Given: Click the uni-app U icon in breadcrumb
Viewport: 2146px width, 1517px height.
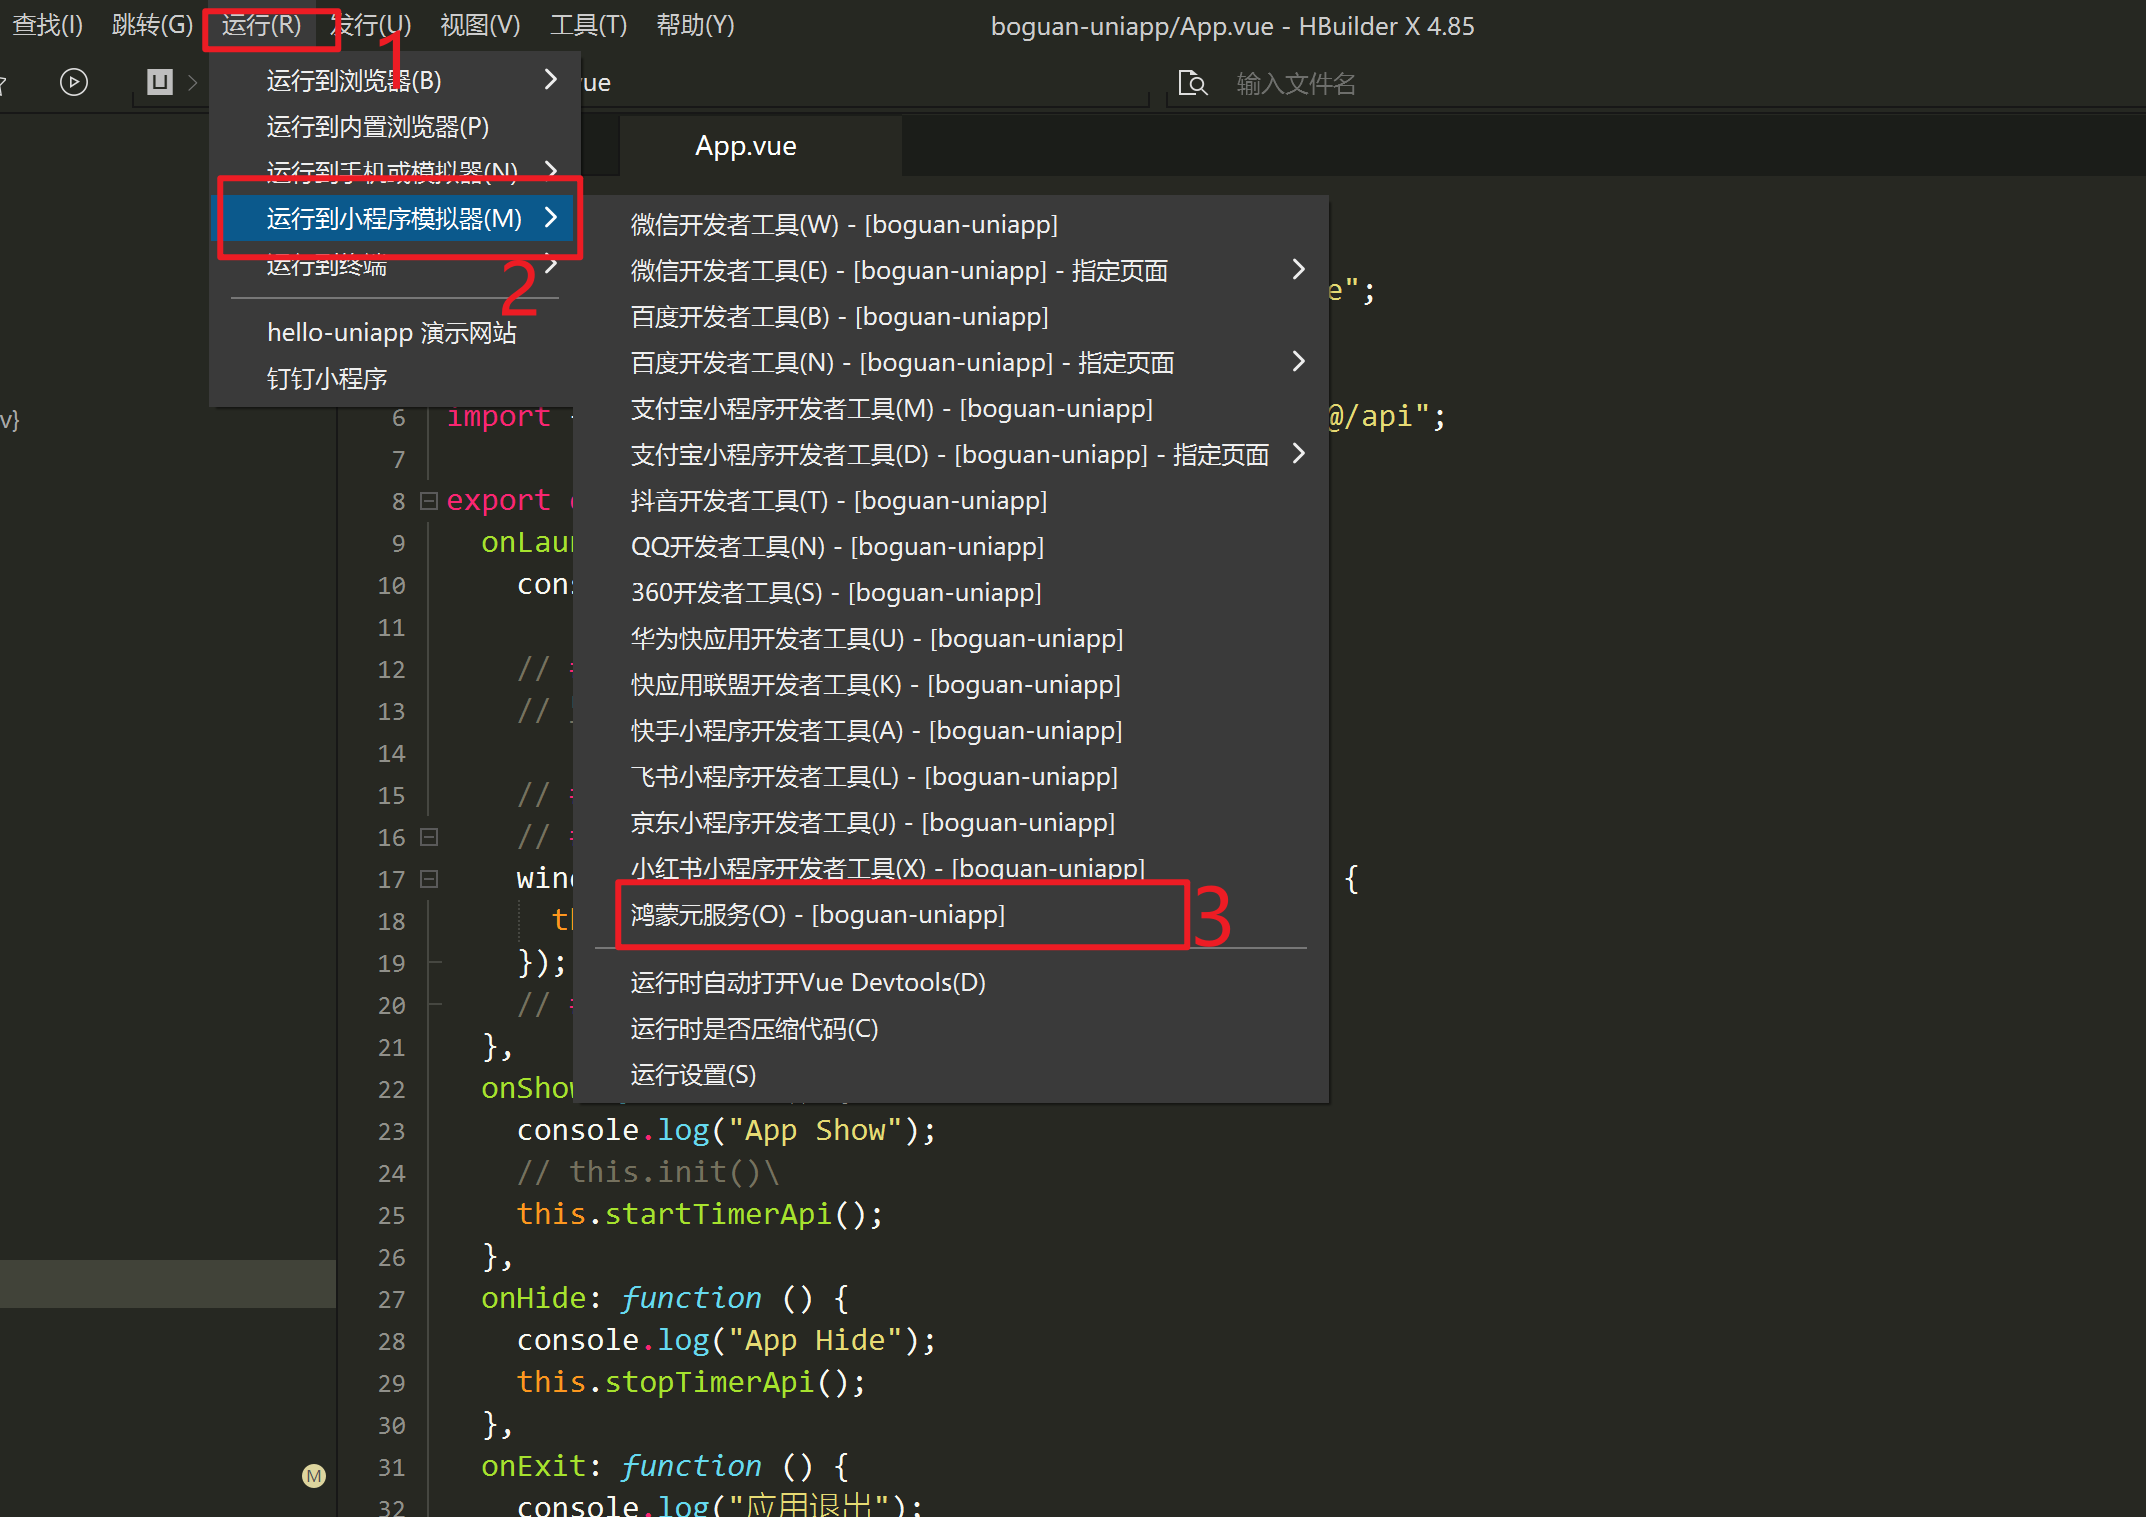Looking at the screenshot, I should 160,82.
